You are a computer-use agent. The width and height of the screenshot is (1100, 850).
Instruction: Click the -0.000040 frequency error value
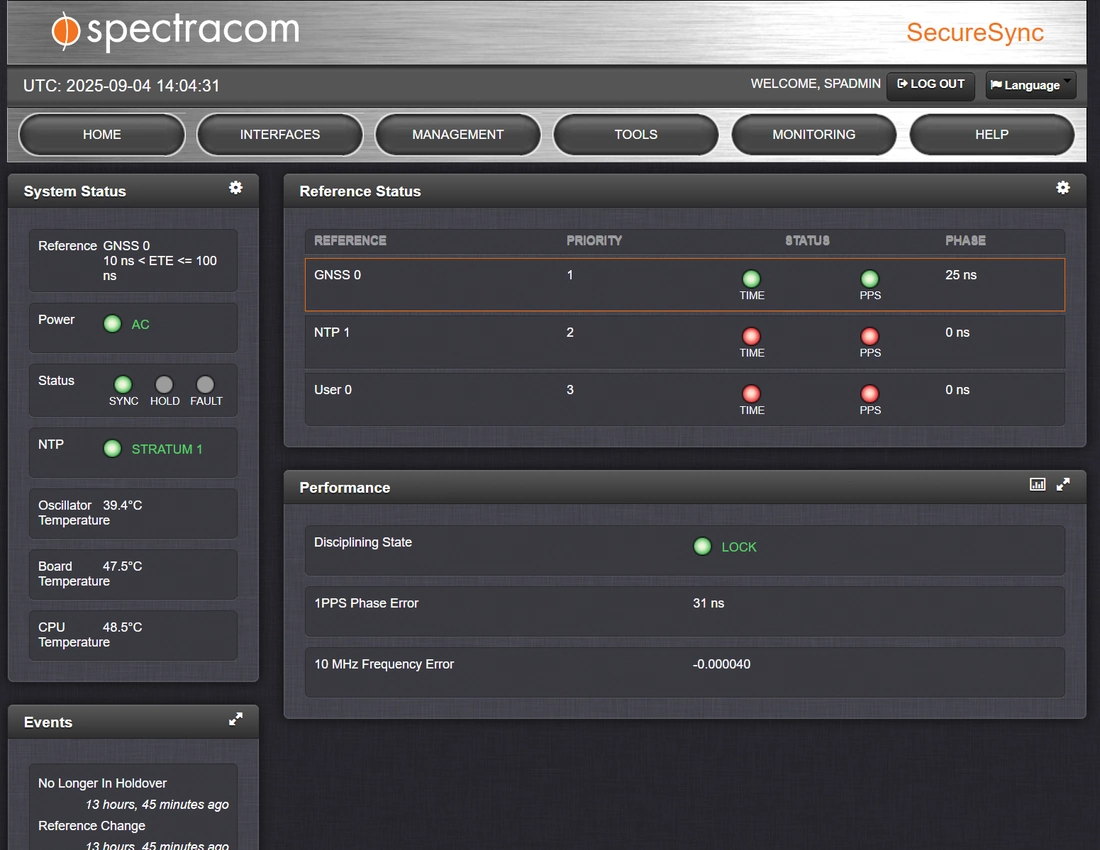coord(721,664)
